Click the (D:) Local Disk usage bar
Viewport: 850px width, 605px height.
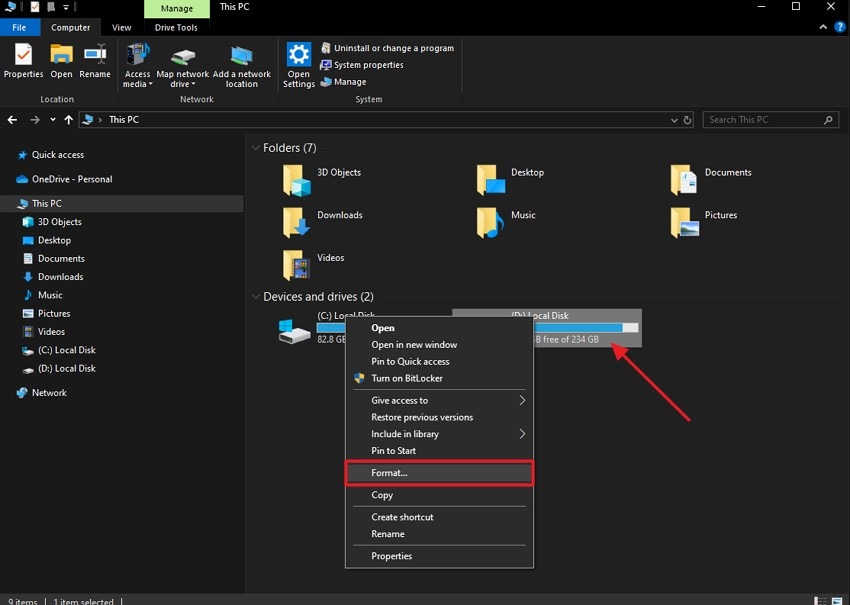(x=586, y=327)
